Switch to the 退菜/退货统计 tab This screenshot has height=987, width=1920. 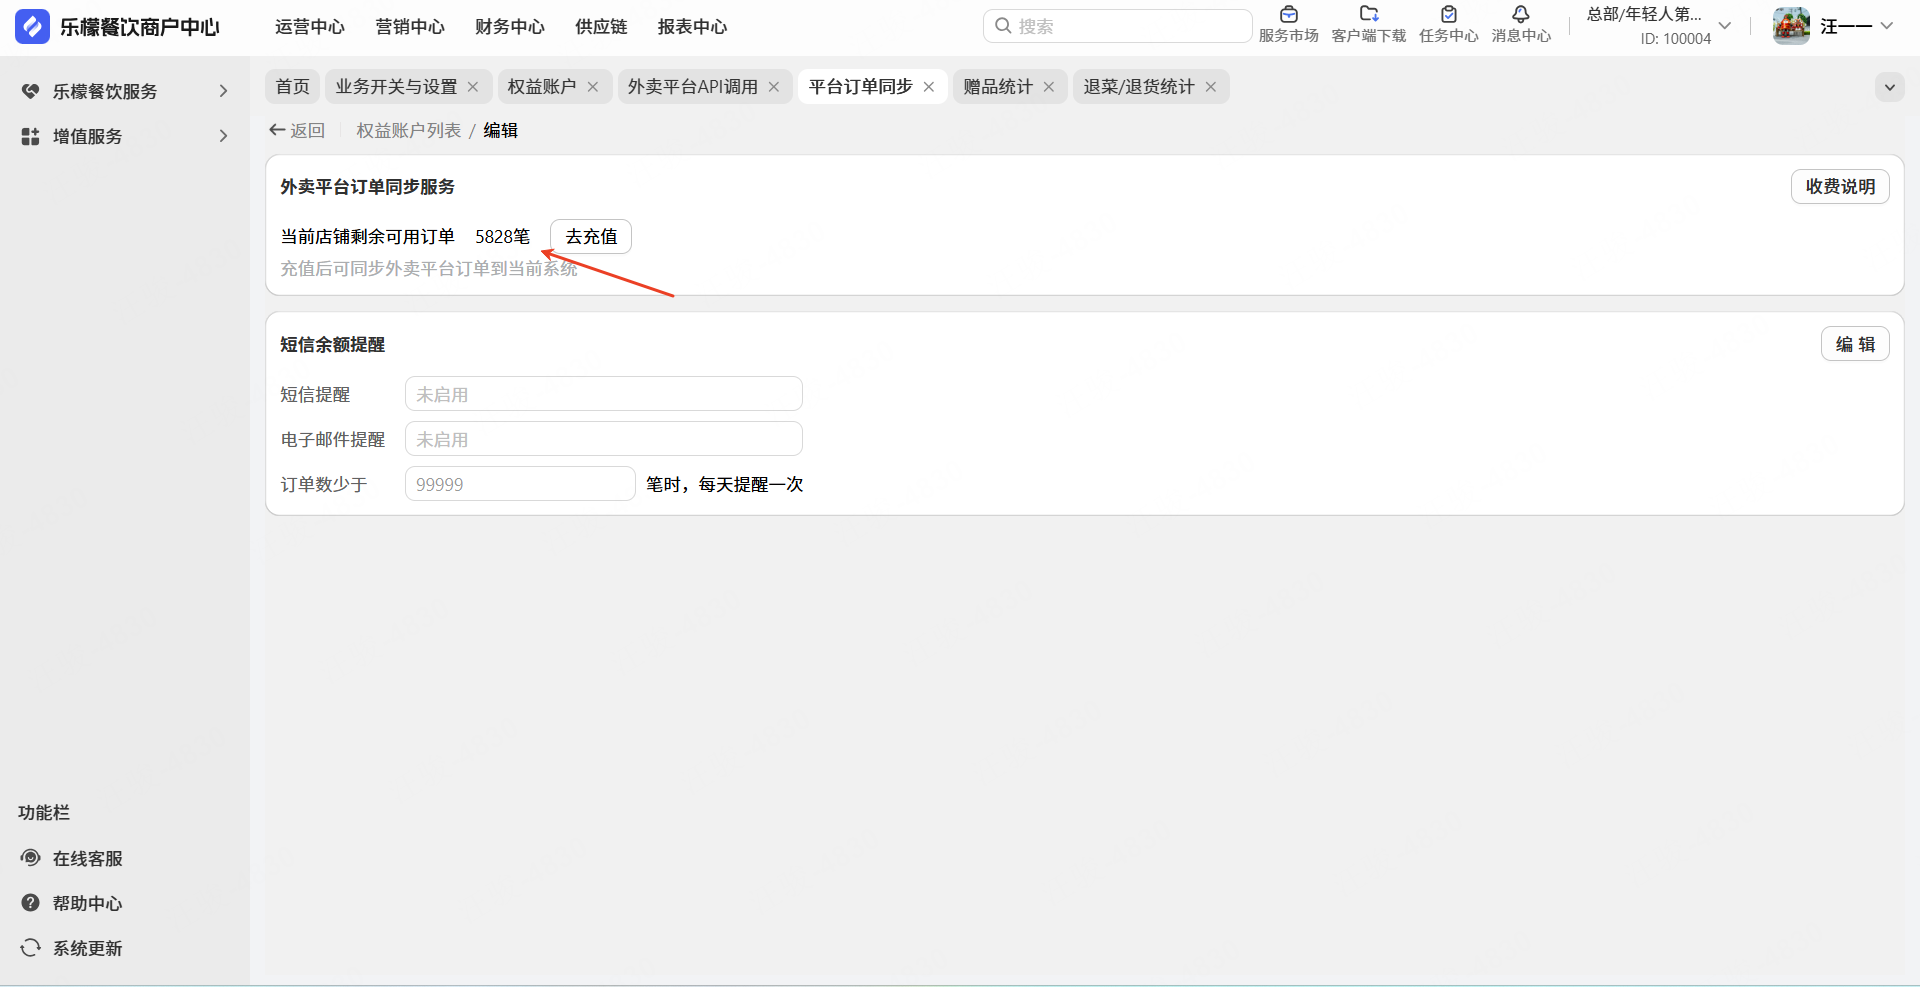coord(1139,87)
